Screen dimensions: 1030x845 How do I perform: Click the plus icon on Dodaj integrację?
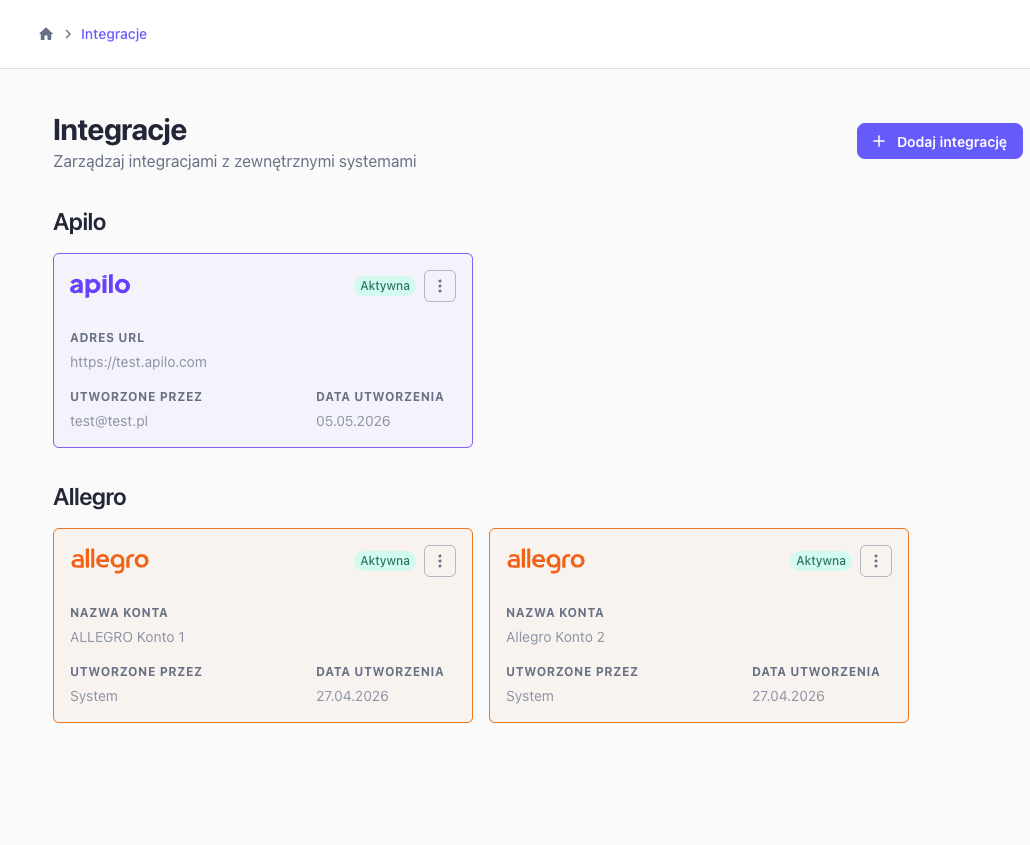click(879, 141)
